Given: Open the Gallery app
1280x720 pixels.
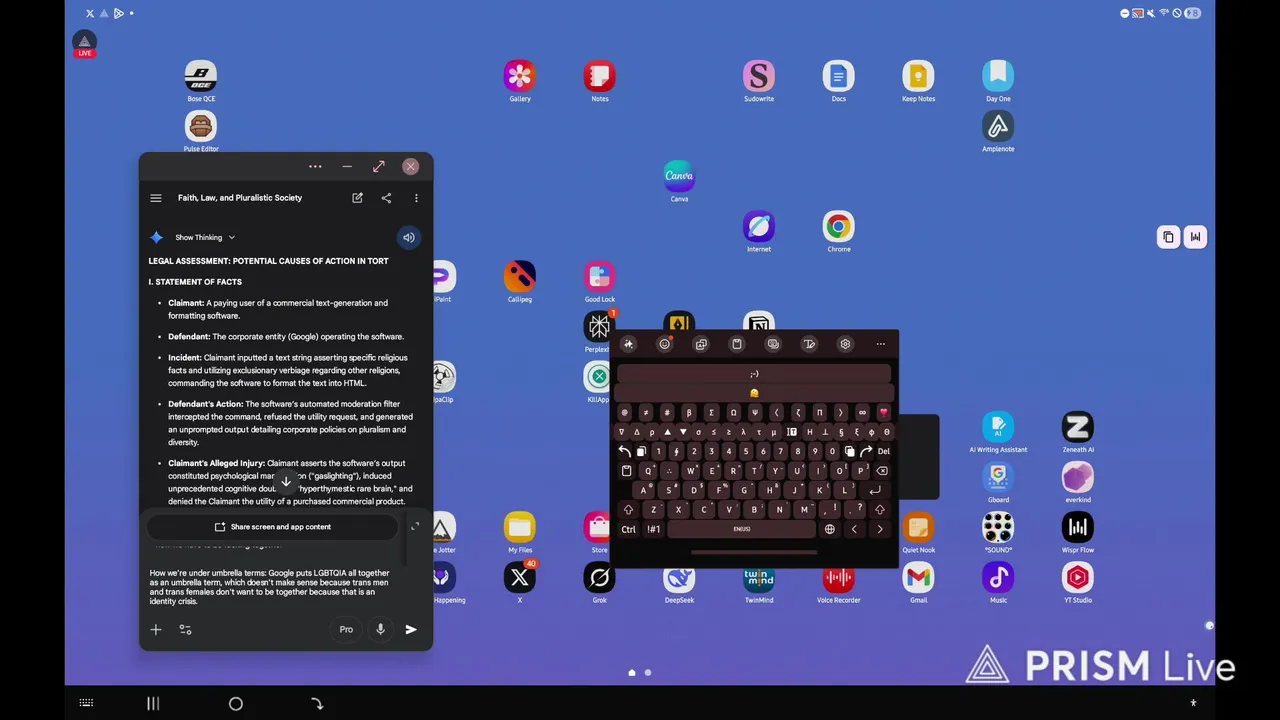Looking at the screenshot, I should point(520,81).
